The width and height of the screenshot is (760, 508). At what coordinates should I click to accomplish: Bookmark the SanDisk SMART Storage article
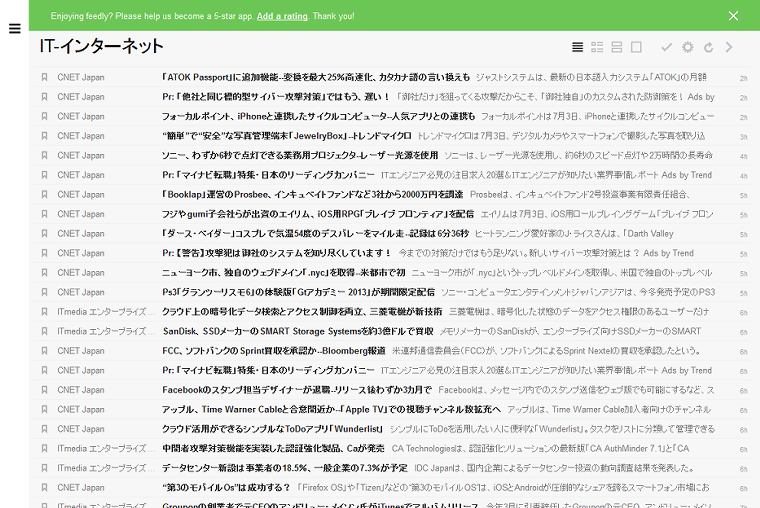(44, 331)
